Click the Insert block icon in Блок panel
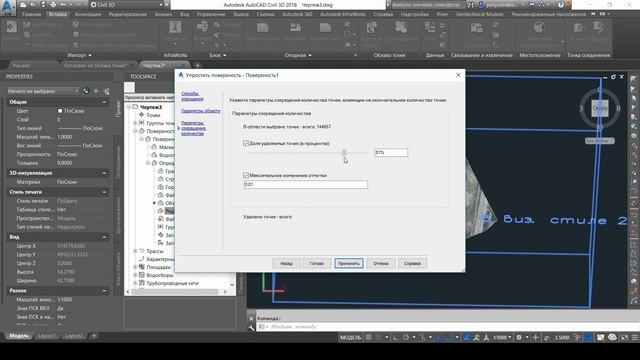The height and width of the screenshot is (360, 640). tap(202, 28)
